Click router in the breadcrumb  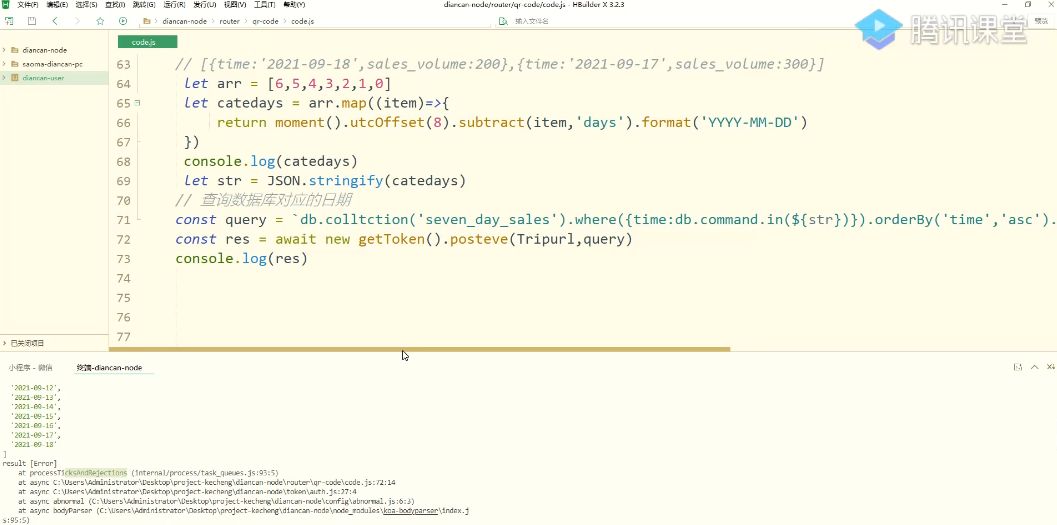(x=229, y=22)
